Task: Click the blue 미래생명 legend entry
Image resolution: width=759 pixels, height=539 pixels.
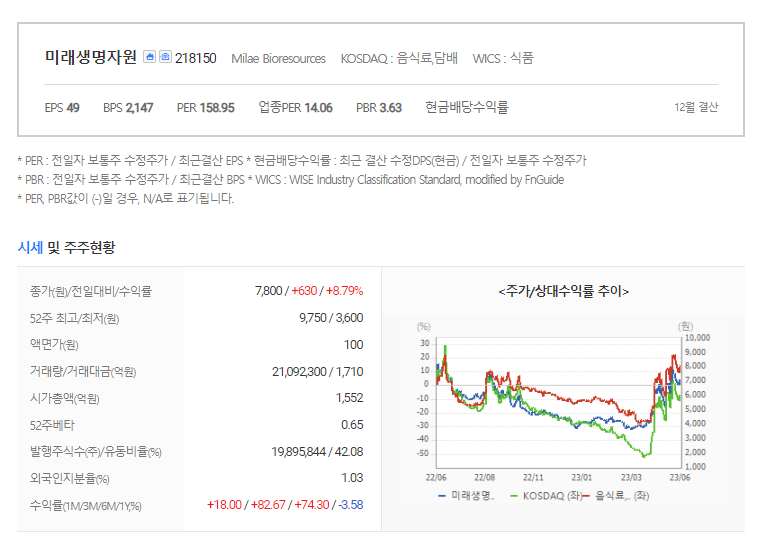Action: 466,496
